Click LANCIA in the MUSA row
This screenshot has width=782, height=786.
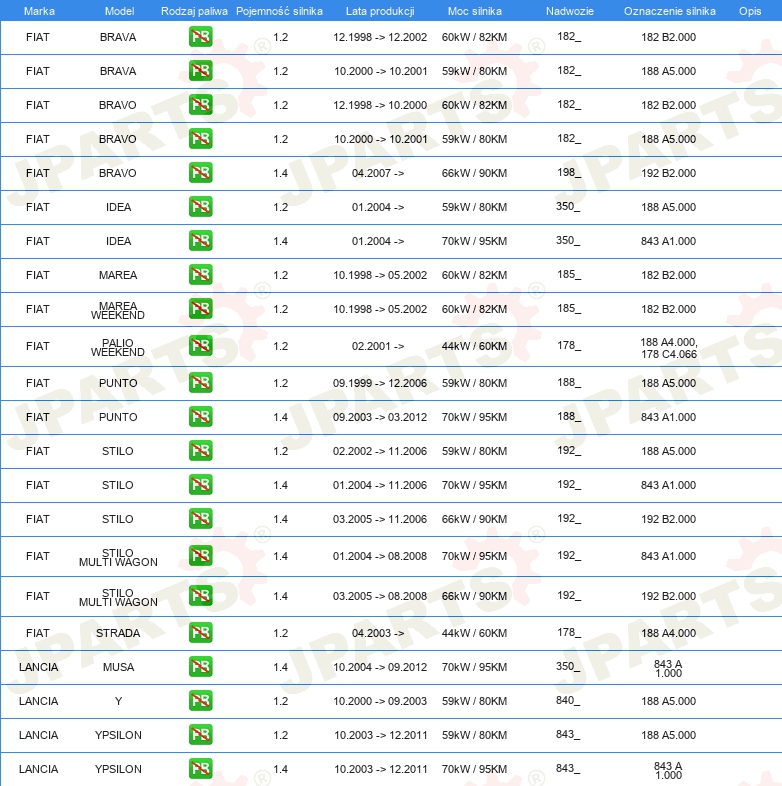tap(39, 667)
